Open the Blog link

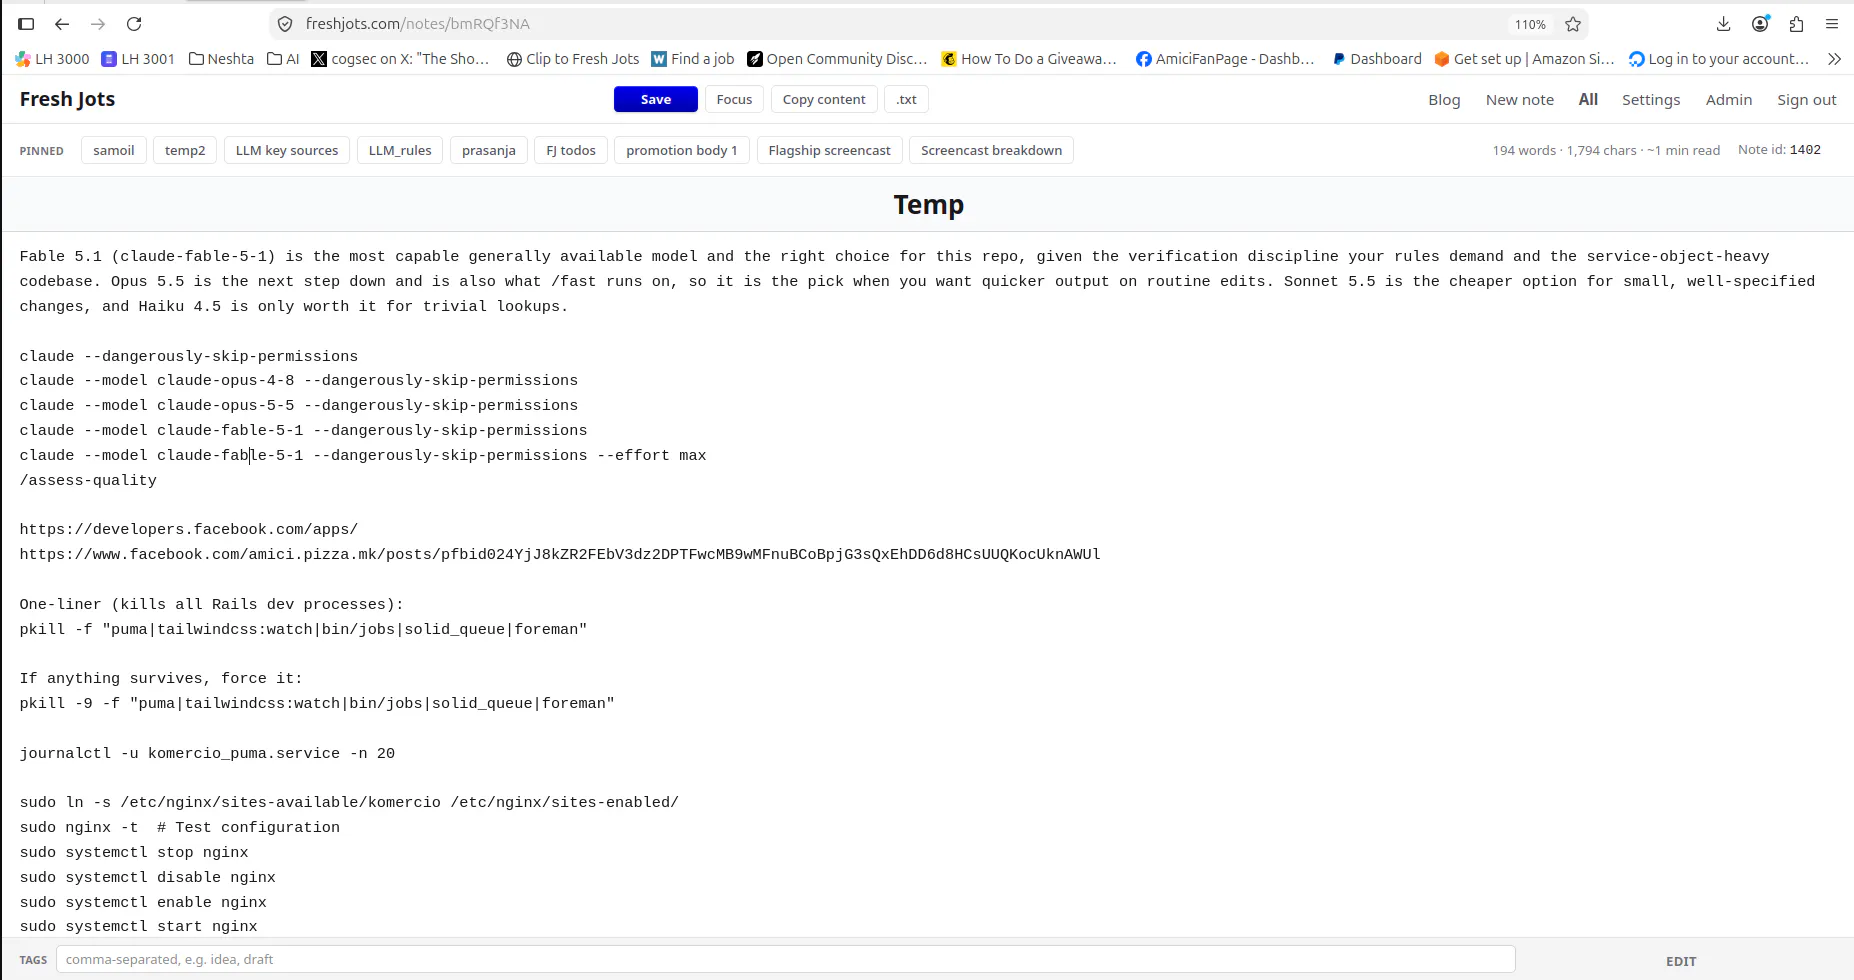(x=1444, y=100)
